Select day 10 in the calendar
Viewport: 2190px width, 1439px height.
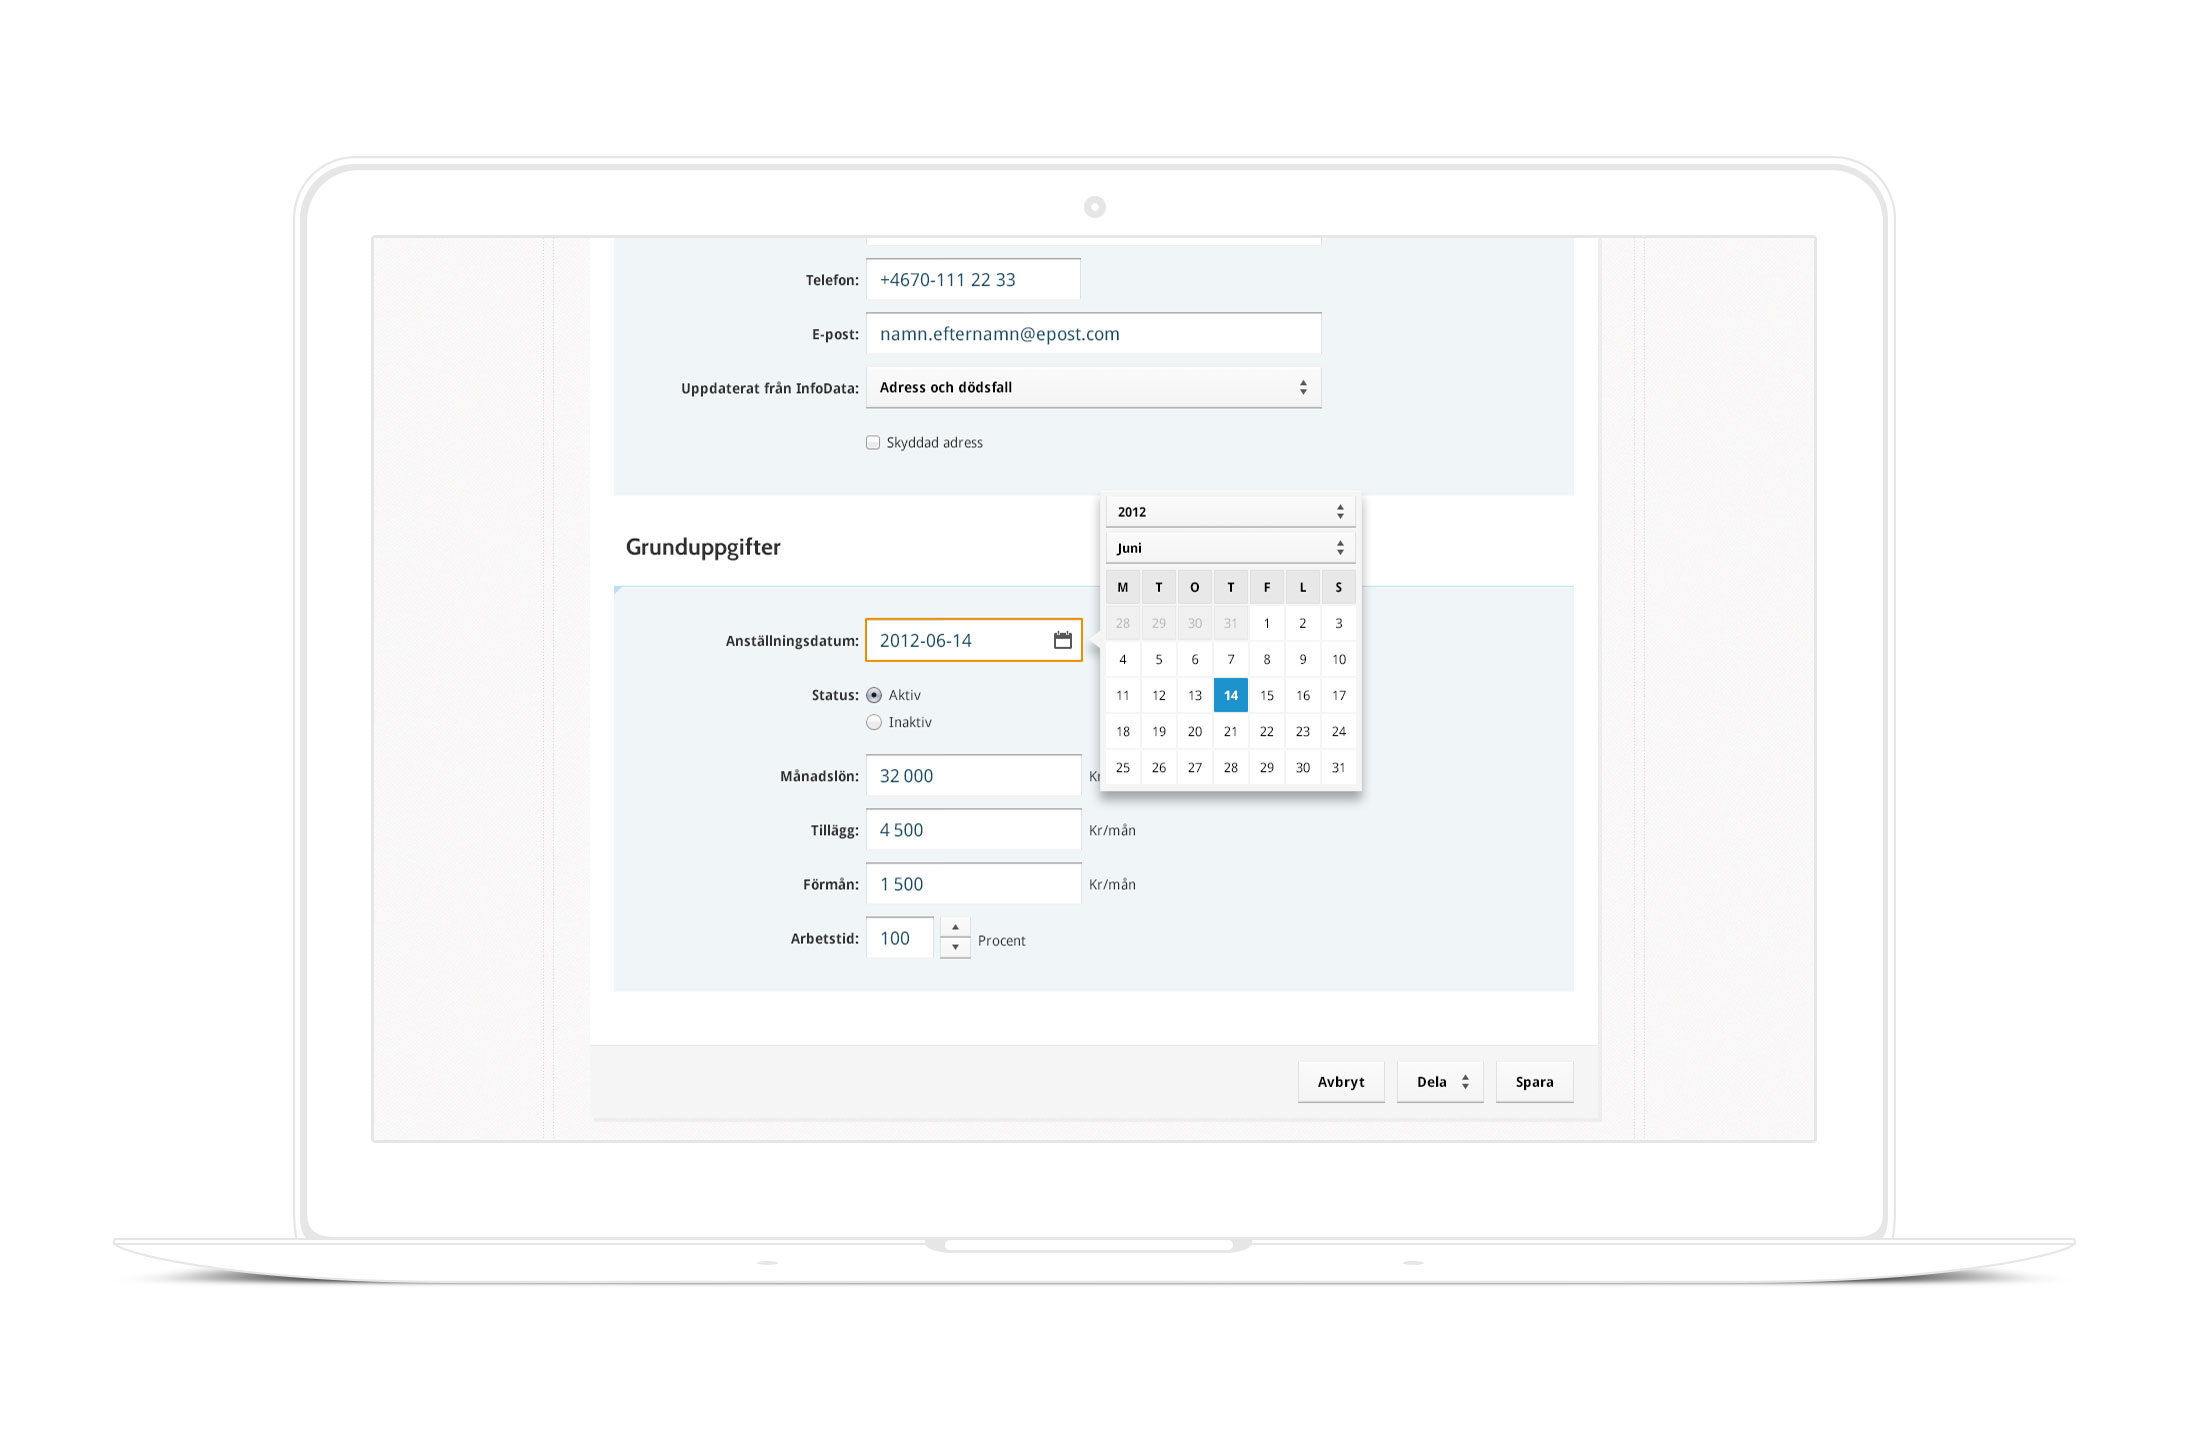click(x=1338, y=659)
